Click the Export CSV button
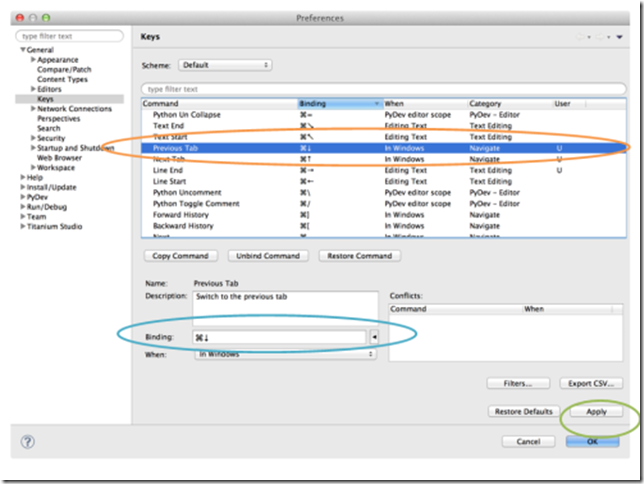This screenshot has width=644, height=484. coord(590,383)
